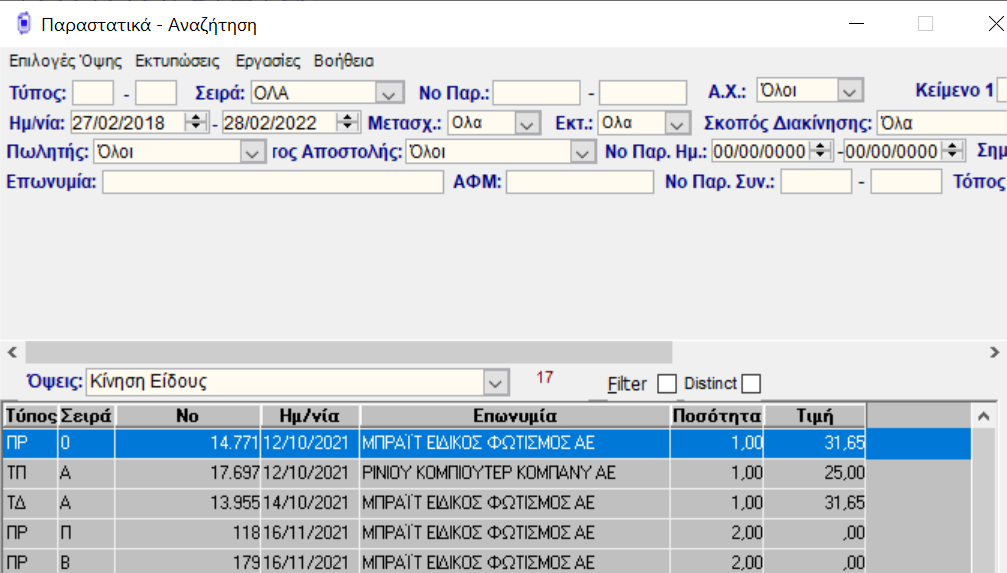Open the Βοήθεια menu

click(x=344, y=61)
